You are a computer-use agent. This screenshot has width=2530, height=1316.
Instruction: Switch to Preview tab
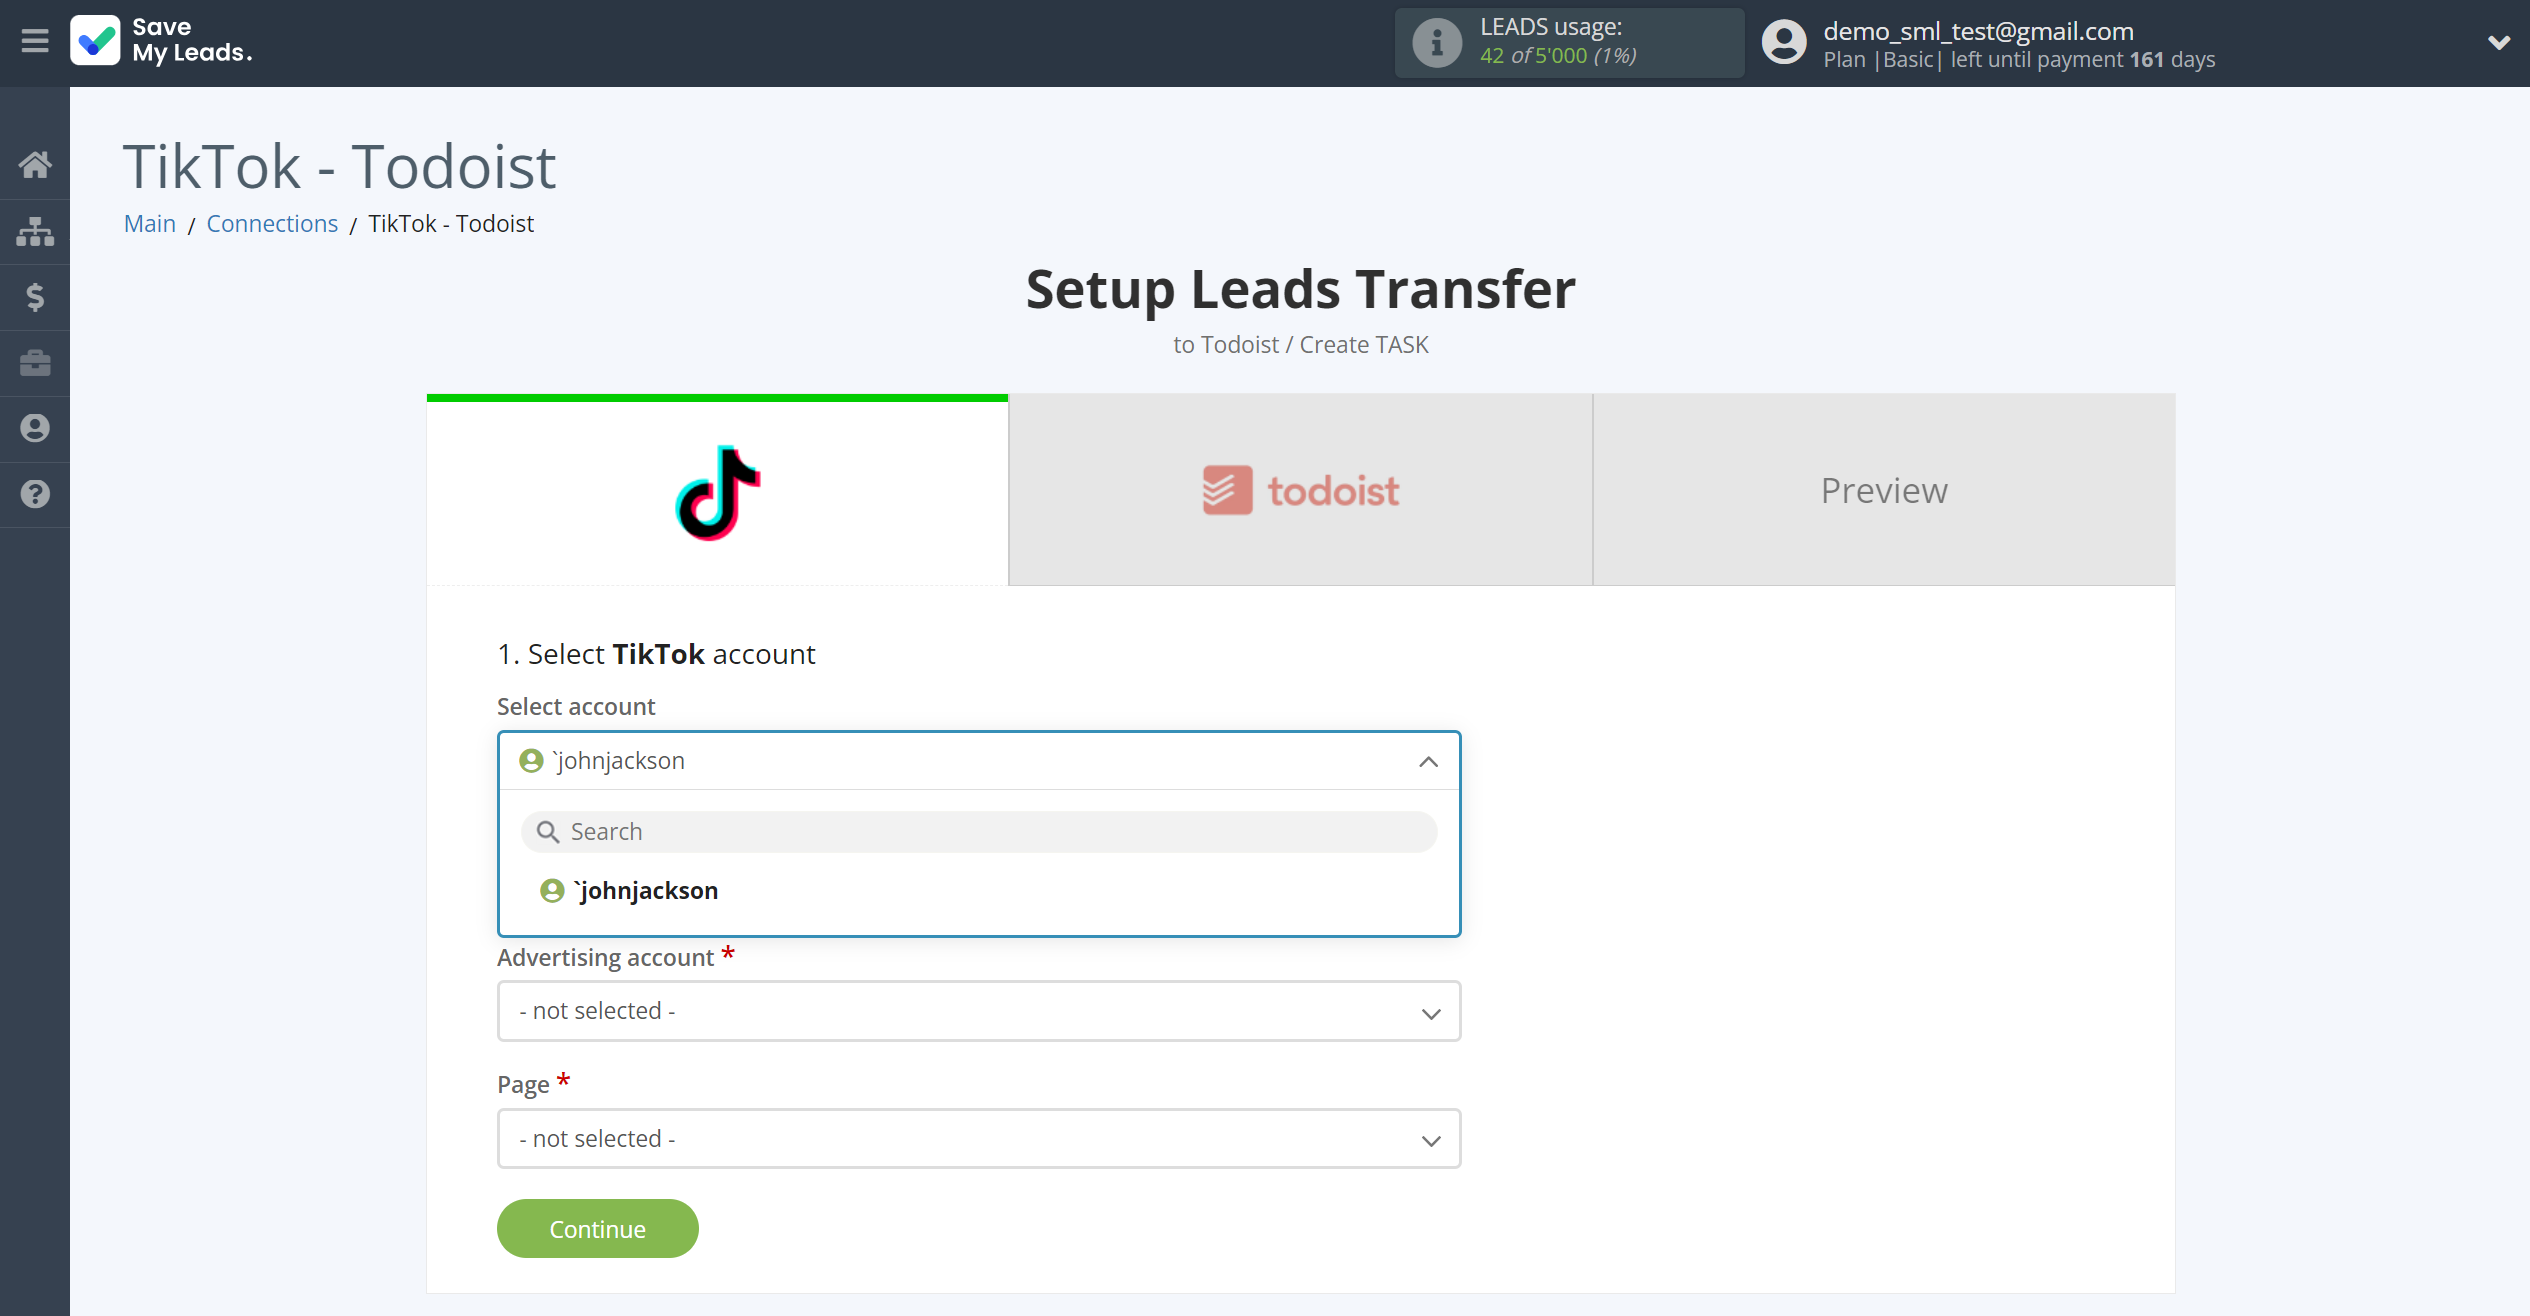(x=1884, y=489)
